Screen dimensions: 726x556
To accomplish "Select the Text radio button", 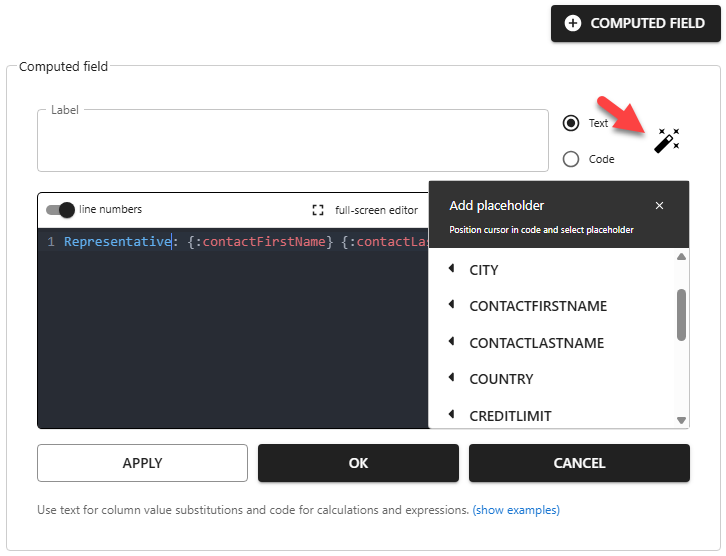I will click(571, 123).
